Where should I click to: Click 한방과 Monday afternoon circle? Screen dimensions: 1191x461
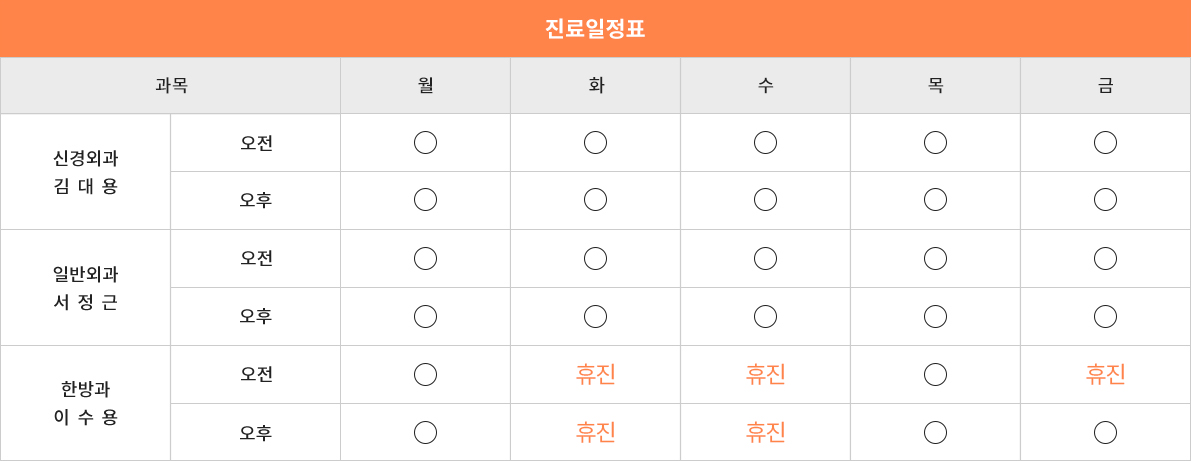click(x=425, y=433)
